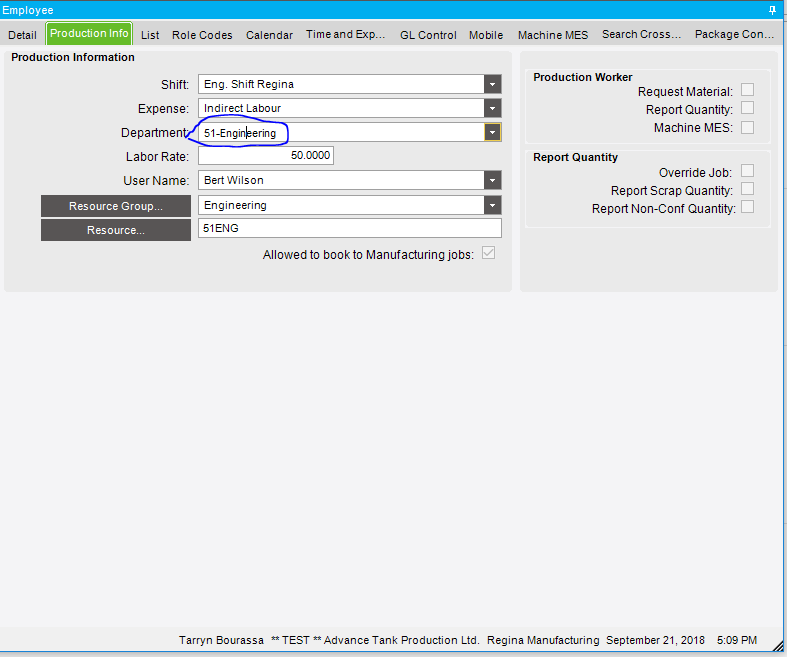Enable the Report Quantity checkbox
The image size is (787, 657).
pos(747,108)
